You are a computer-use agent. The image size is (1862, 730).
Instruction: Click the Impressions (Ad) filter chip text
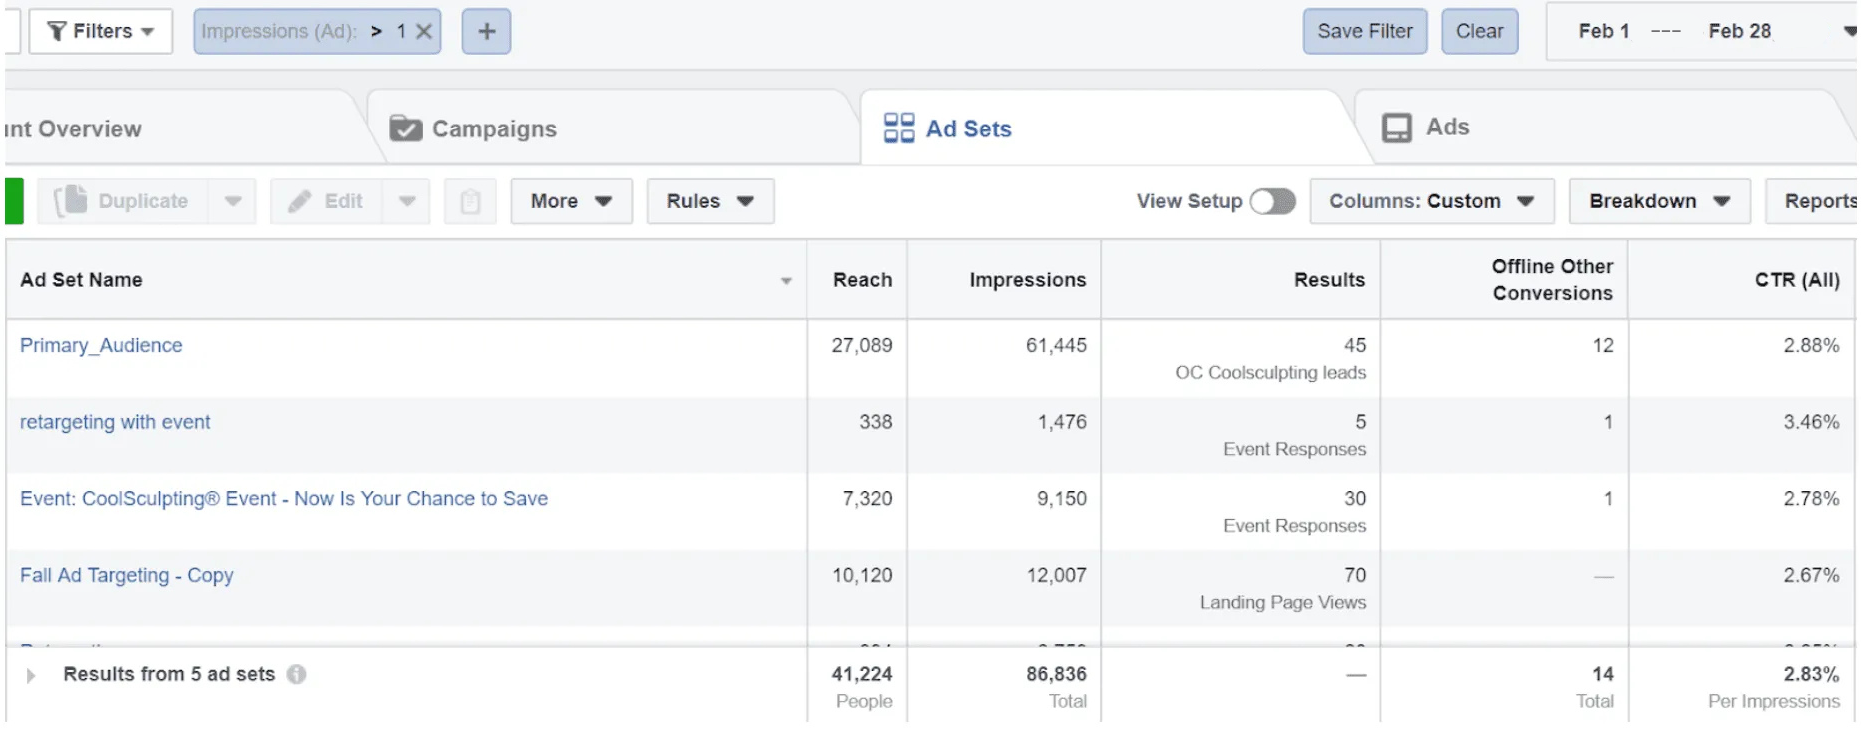[x=279, y=31]
